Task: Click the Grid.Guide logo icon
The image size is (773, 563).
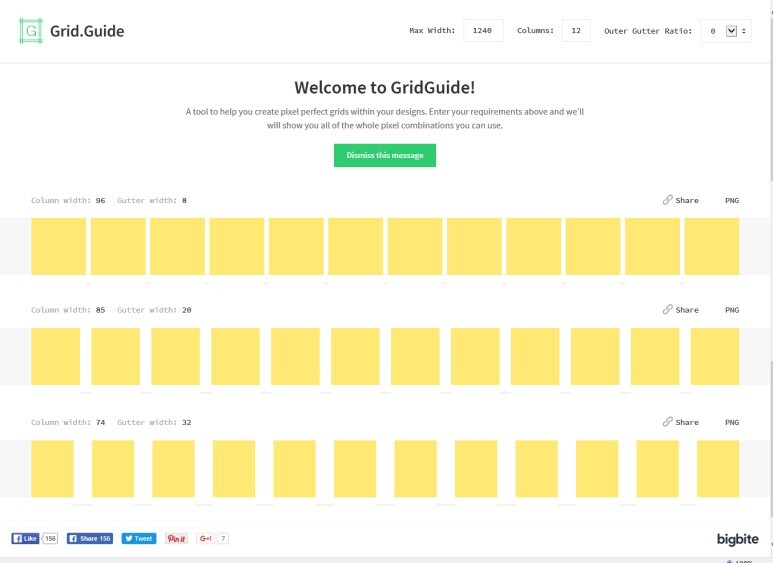Action: 31,31
